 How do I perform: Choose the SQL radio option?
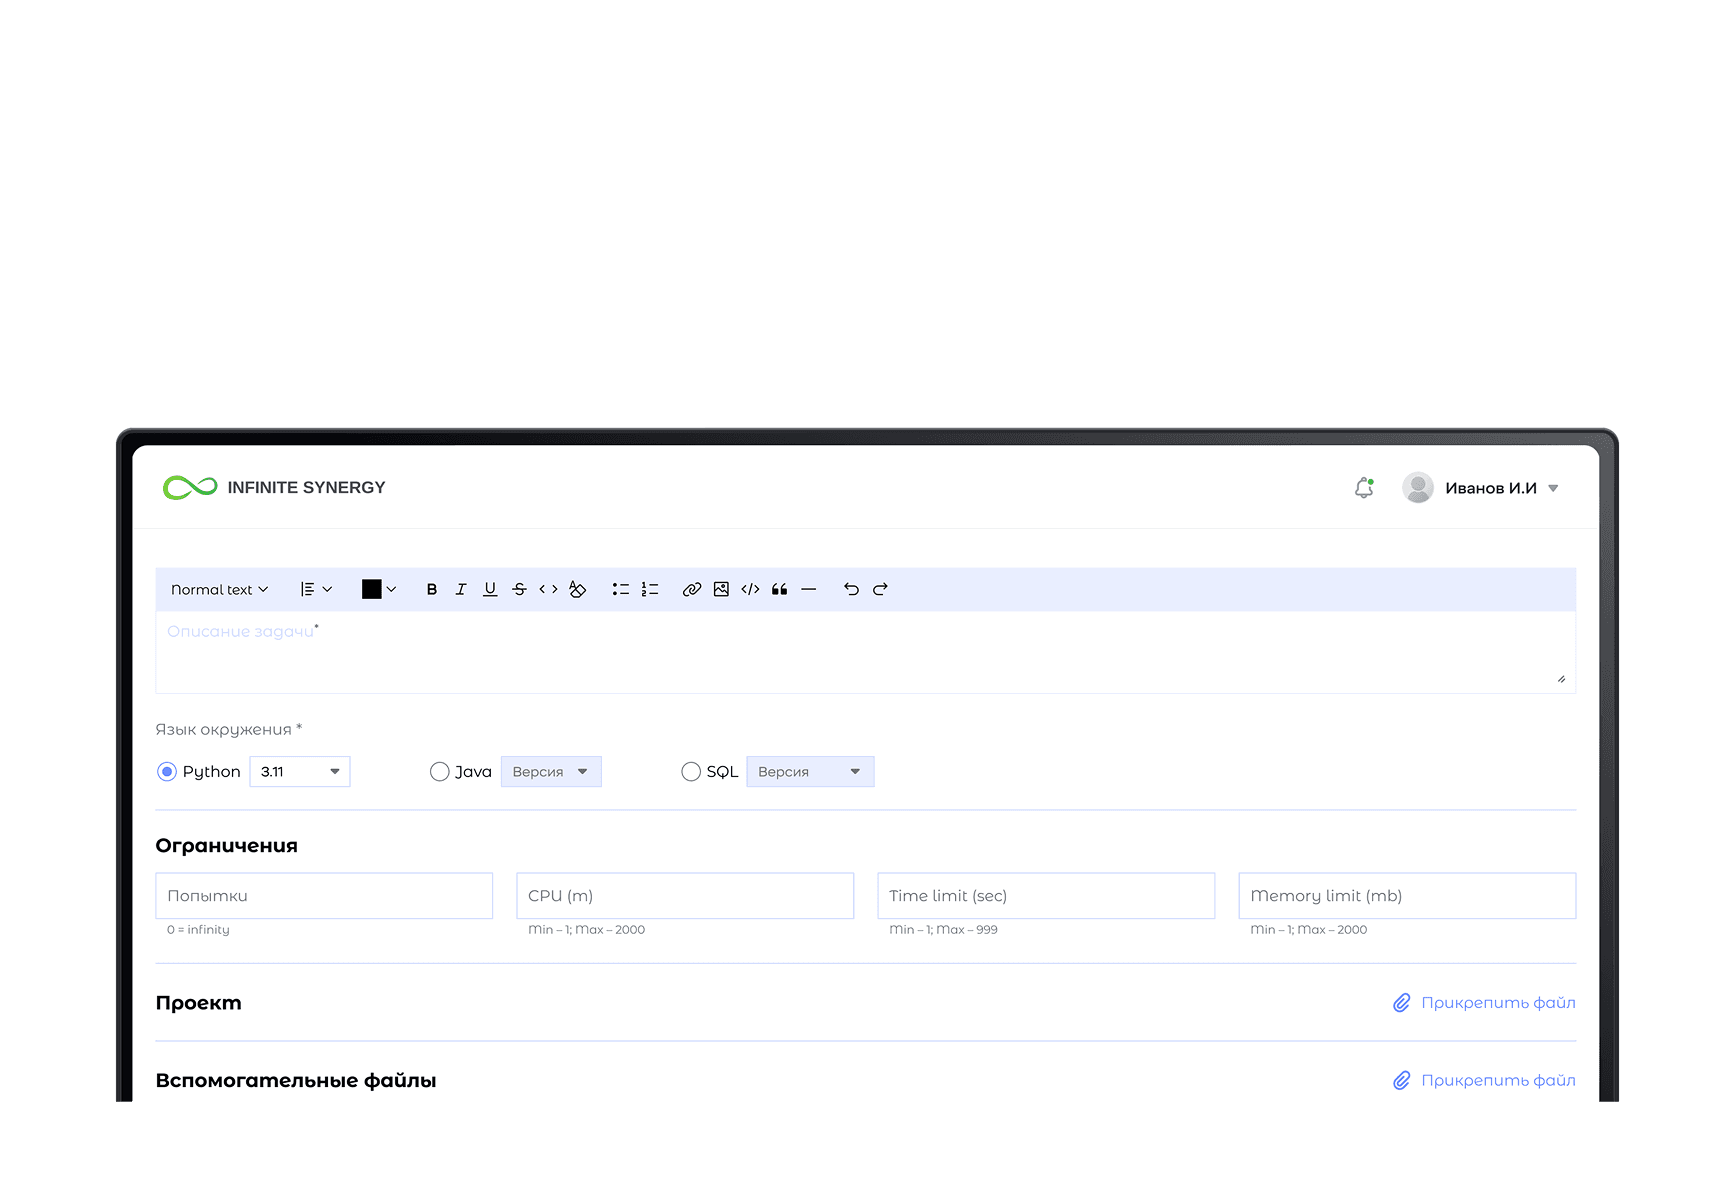(x=691, y=772)
